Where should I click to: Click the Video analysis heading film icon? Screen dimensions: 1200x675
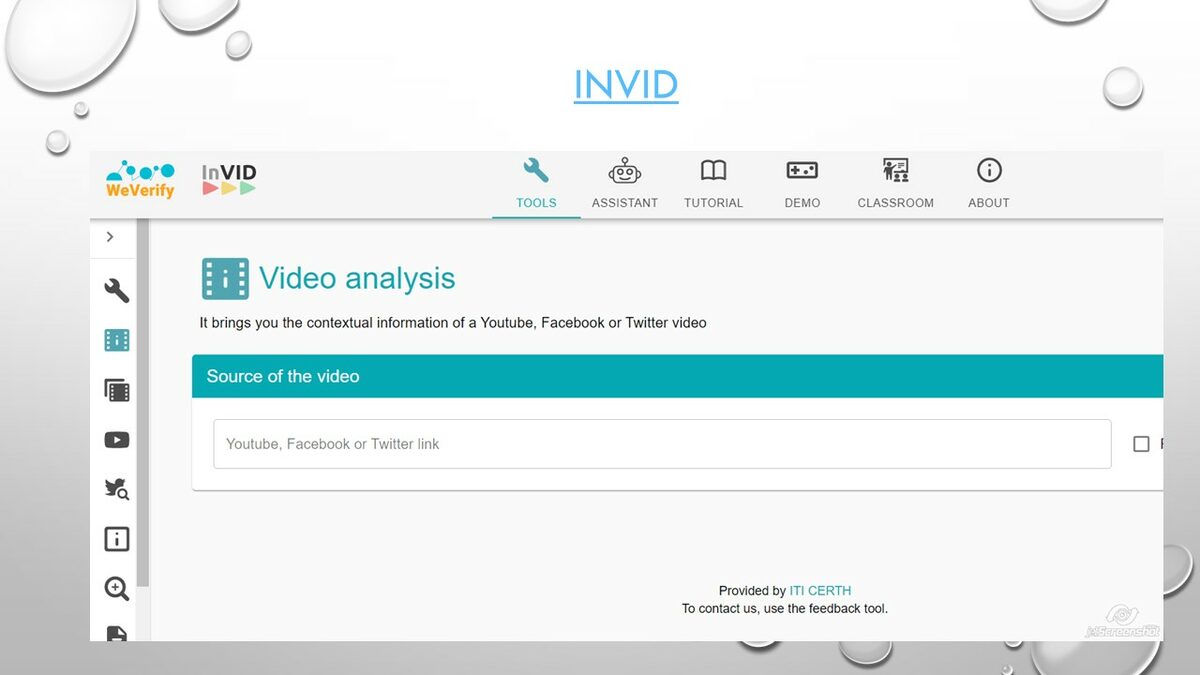point(225,279)
